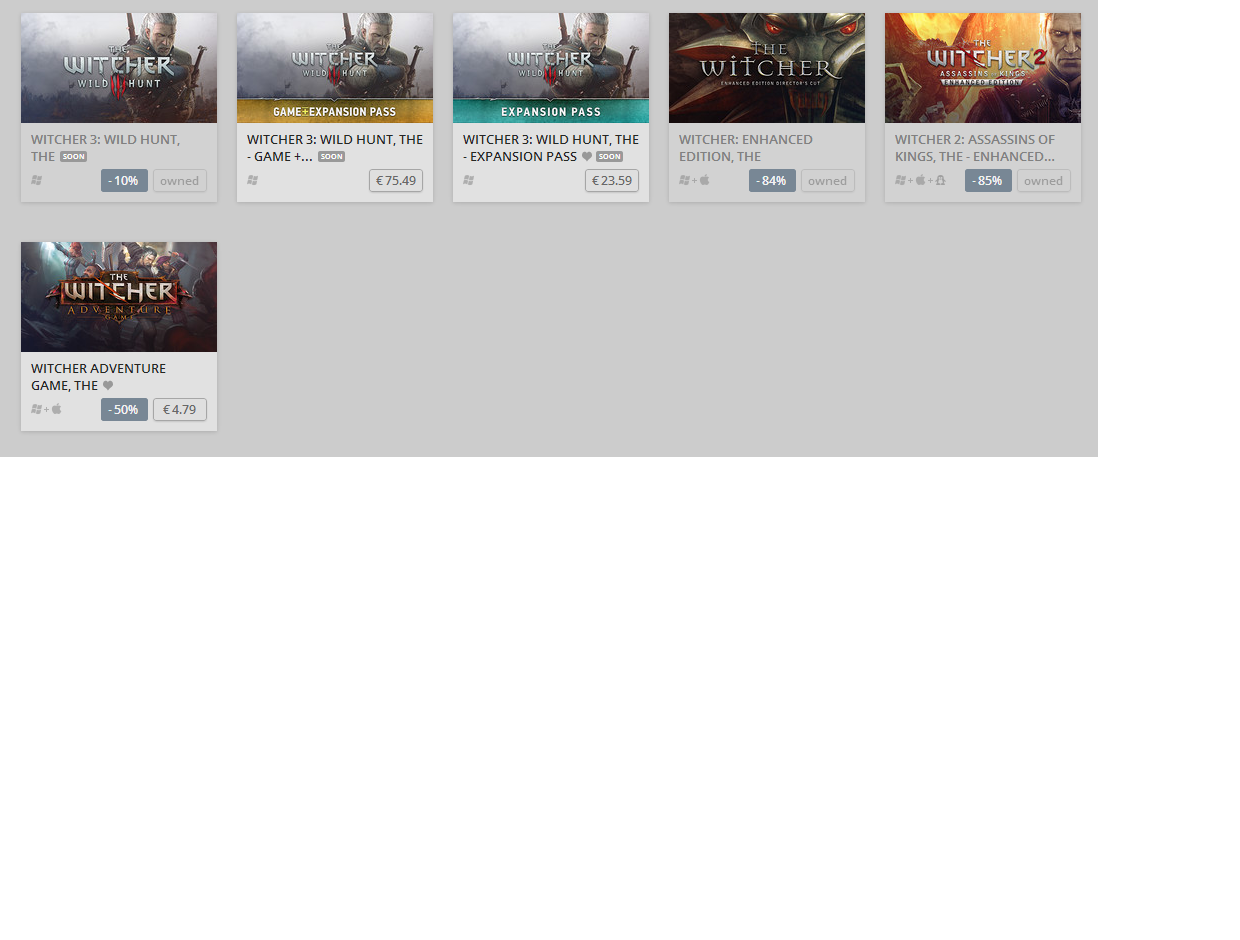This screenshot has height=940, width=1240.
Task: Click Apple icon on Witcher 2 card
Action: [920, 180]
